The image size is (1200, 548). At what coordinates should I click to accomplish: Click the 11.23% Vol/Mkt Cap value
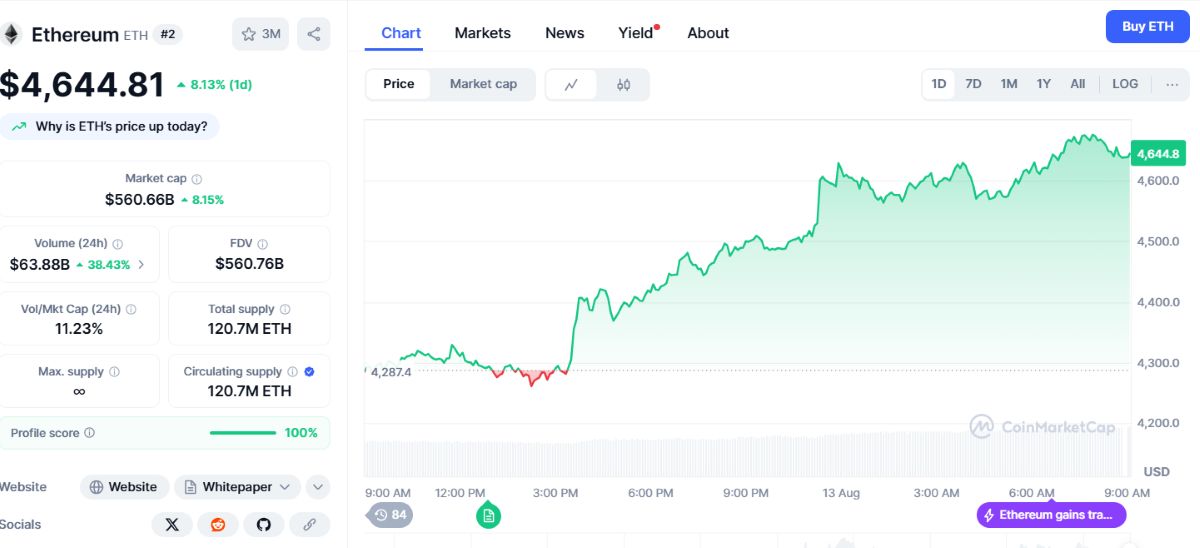(x=79, y=328)
